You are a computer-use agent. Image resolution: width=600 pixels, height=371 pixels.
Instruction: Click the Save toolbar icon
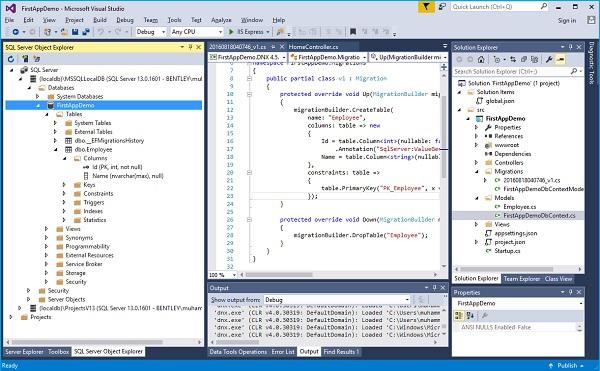pos(75,32)
